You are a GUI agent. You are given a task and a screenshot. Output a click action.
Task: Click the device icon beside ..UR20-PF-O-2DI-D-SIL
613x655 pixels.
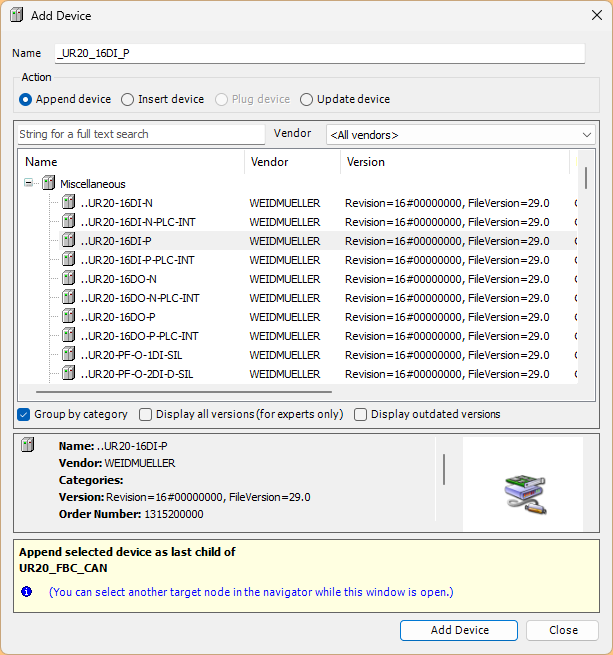(x=69, y=373)
